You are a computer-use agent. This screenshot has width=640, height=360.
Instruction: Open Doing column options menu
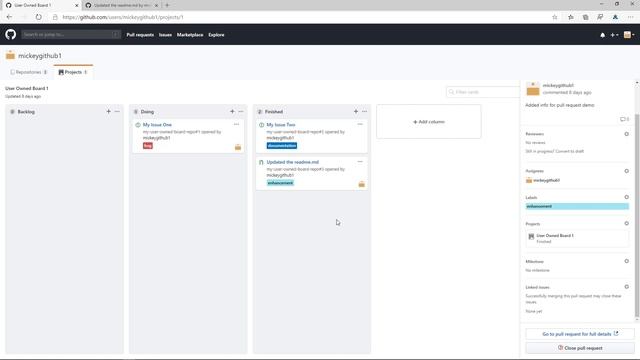point(241,111)
